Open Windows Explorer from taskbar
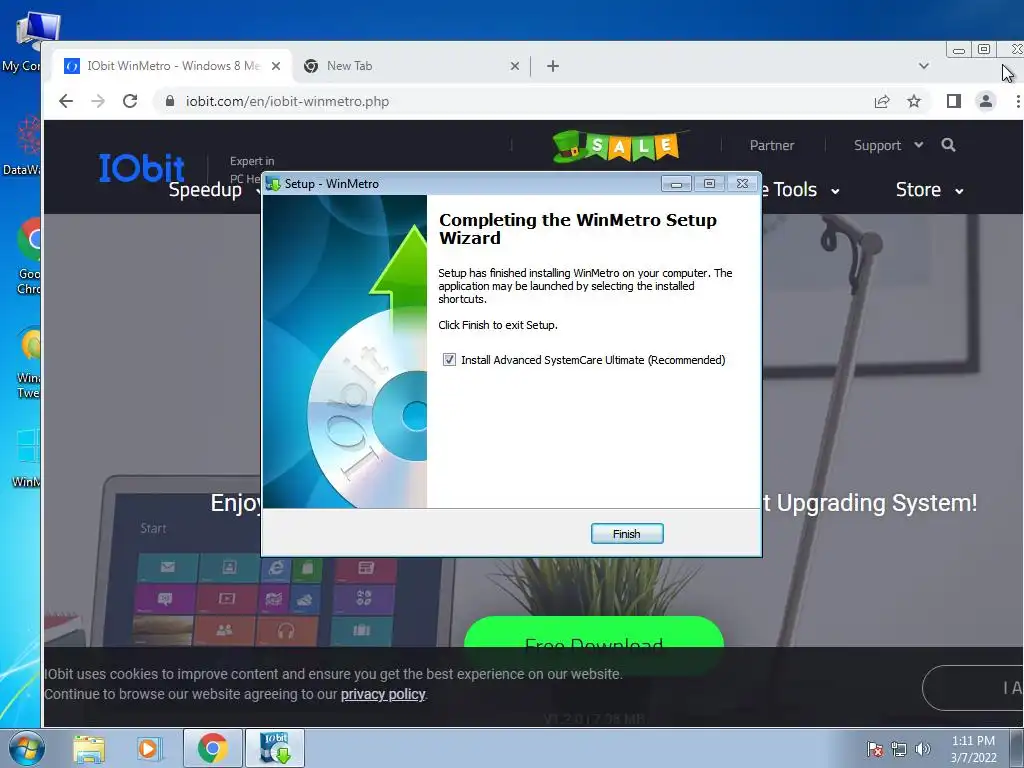The height and width of the screenshot is (768, 1024). [89, 749]
